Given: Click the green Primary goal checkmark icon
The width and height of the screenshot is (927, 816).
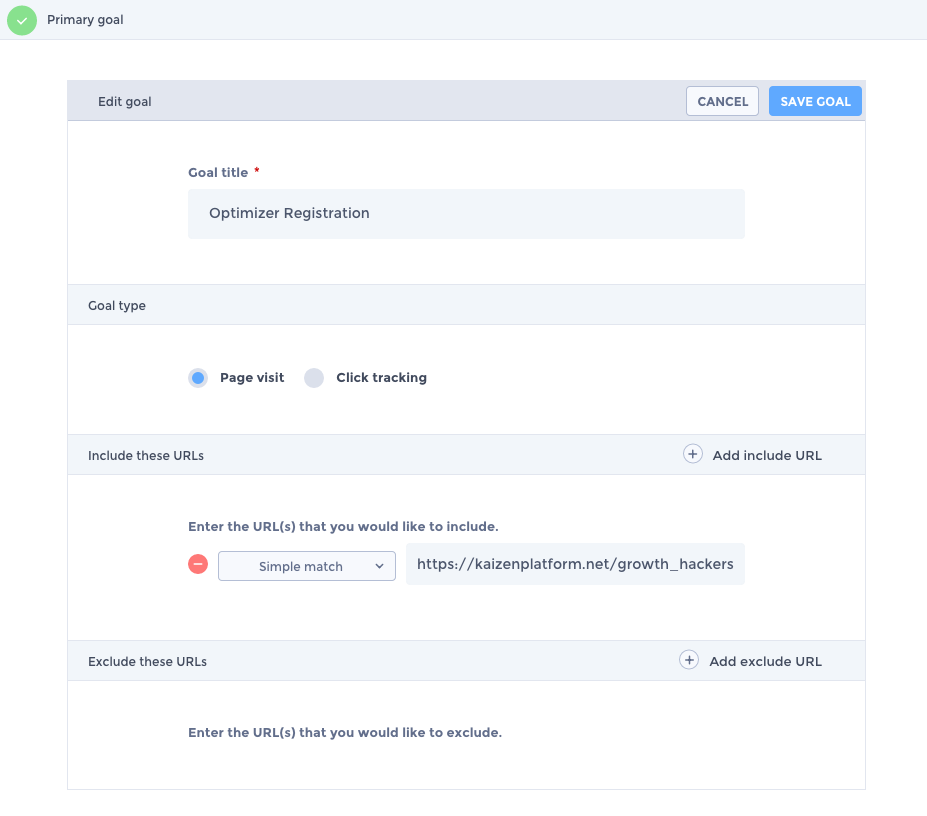Looking at the screenshot, I should tap(22, 20).
